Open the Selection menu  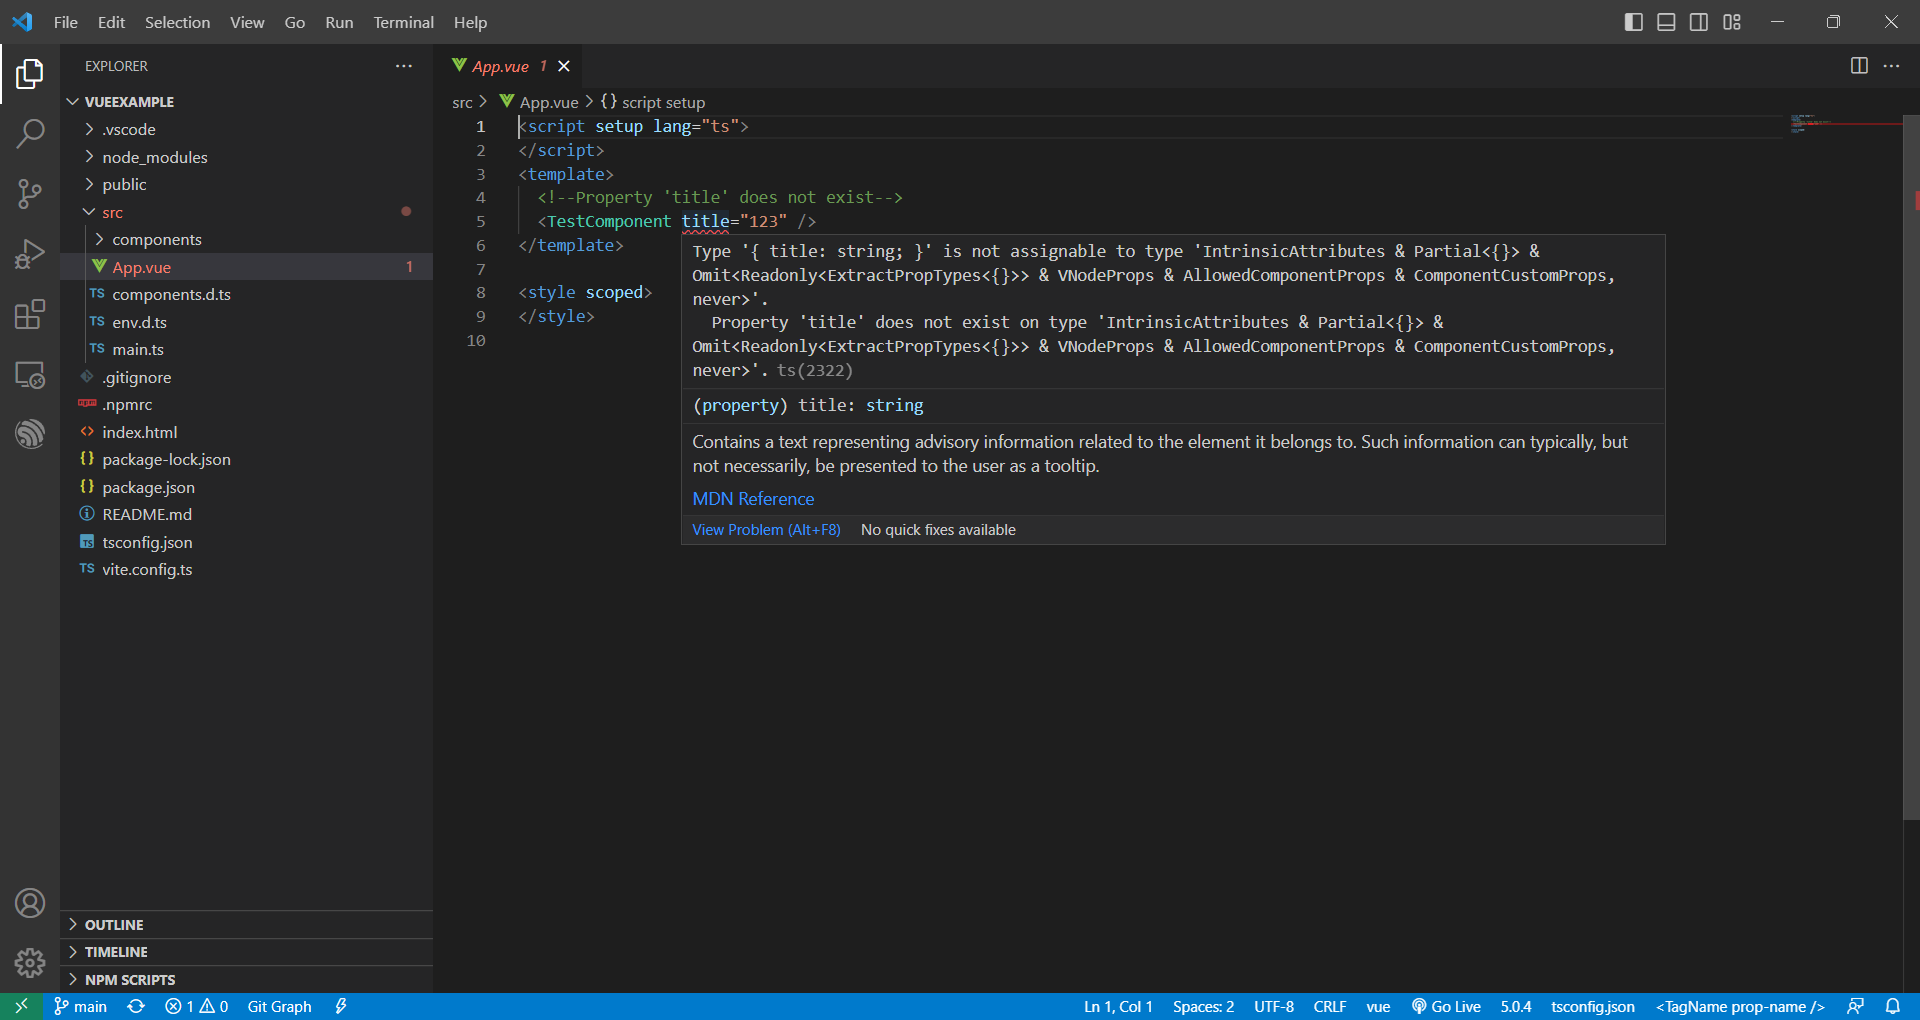click(x=177, y=22)
